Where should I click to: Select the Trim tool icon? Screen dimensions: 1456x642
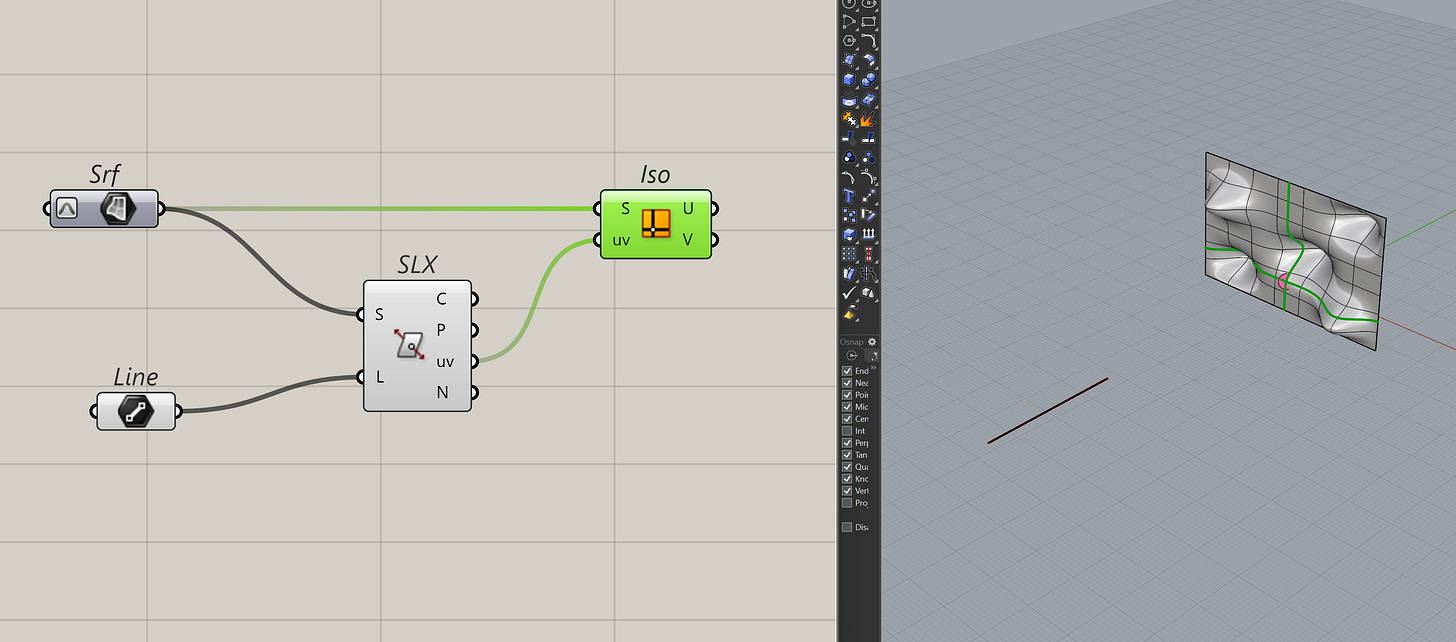tap(848, 138)
